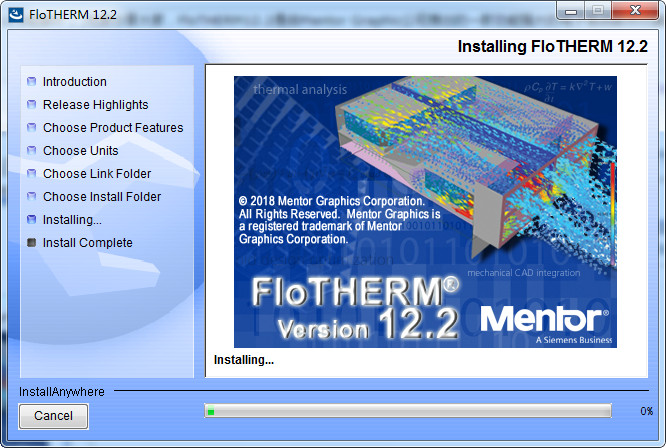Click the Installing... step bullet icon
The width and height of the screenshot is (666, 448).
tap(31, 219)
